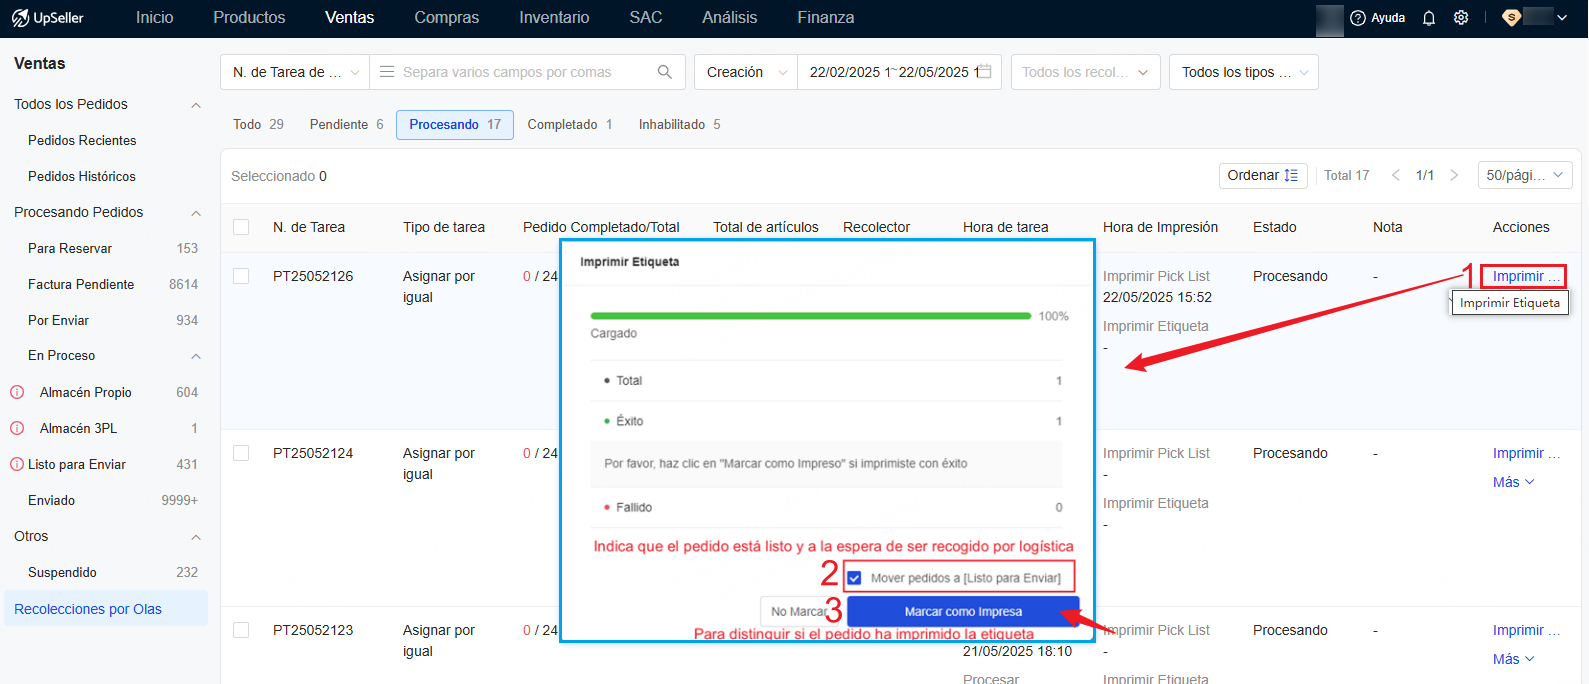Click Imprimir link for task PT25052126
1589x684 pixels.
(1526, 276)
